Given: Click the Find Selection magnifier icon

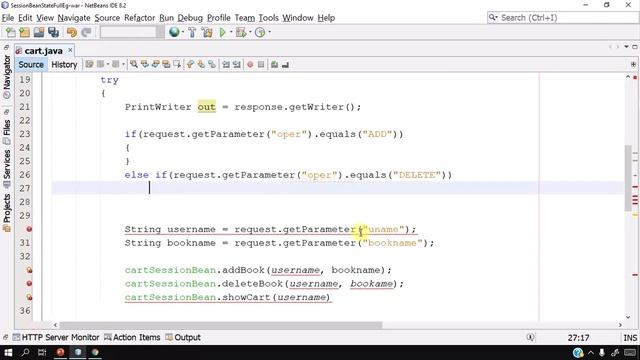Looking at the screenshot, I should (x=134, y=64).
